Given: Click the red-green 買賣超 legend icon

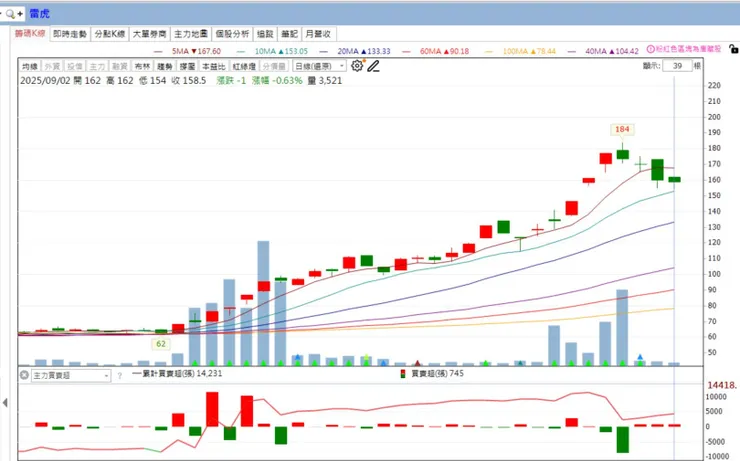Looking at the screenshot, I should pyautogui.click(x=403, y=374).
